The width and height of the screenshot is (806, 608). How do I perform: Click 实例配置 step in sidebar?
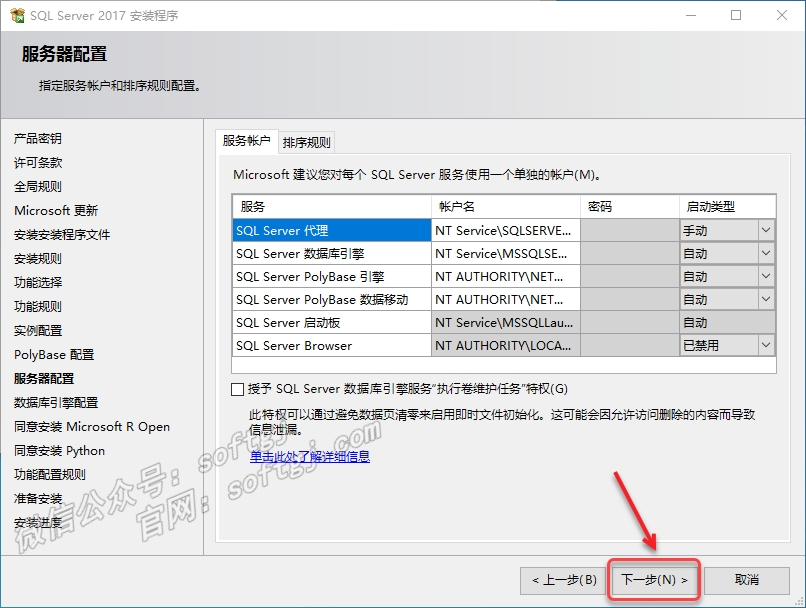(x=38, y=330)
